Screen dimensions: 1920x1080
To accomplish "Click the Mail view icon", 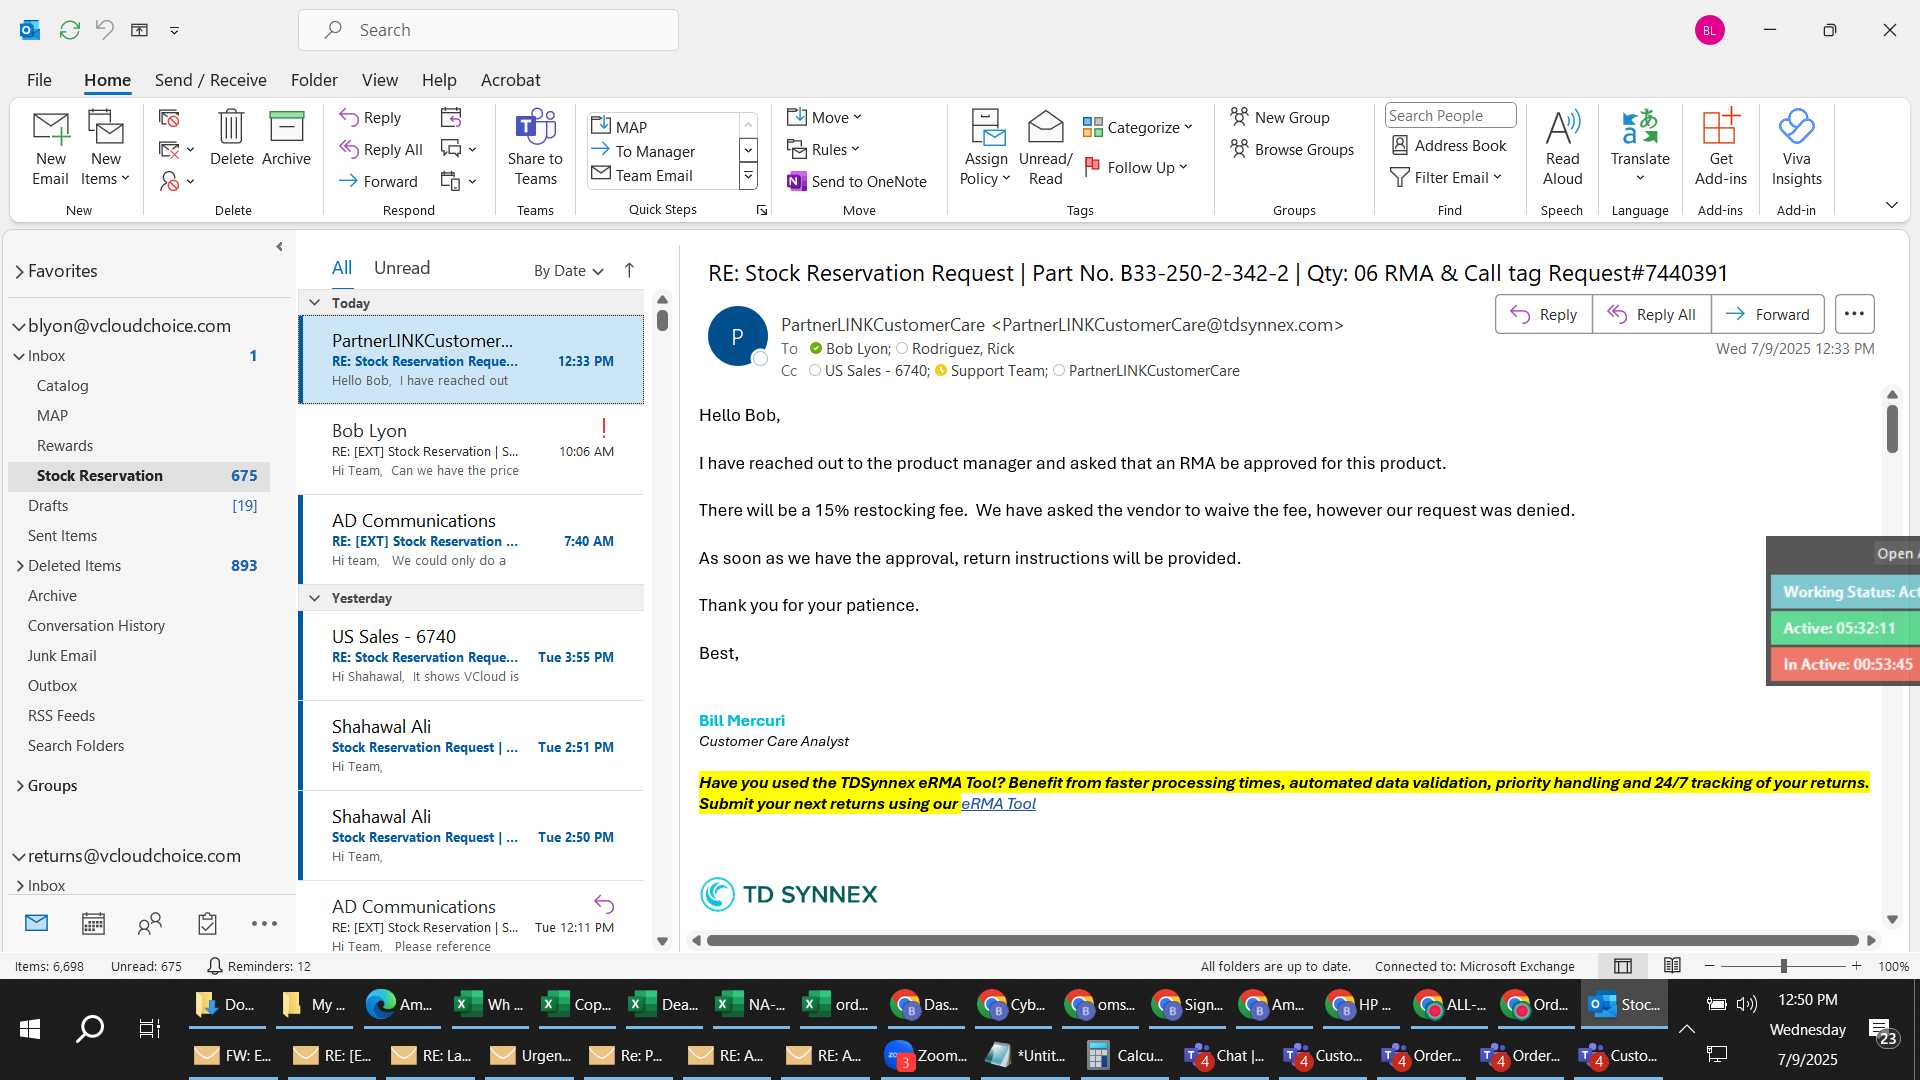I will click(36, 923).
